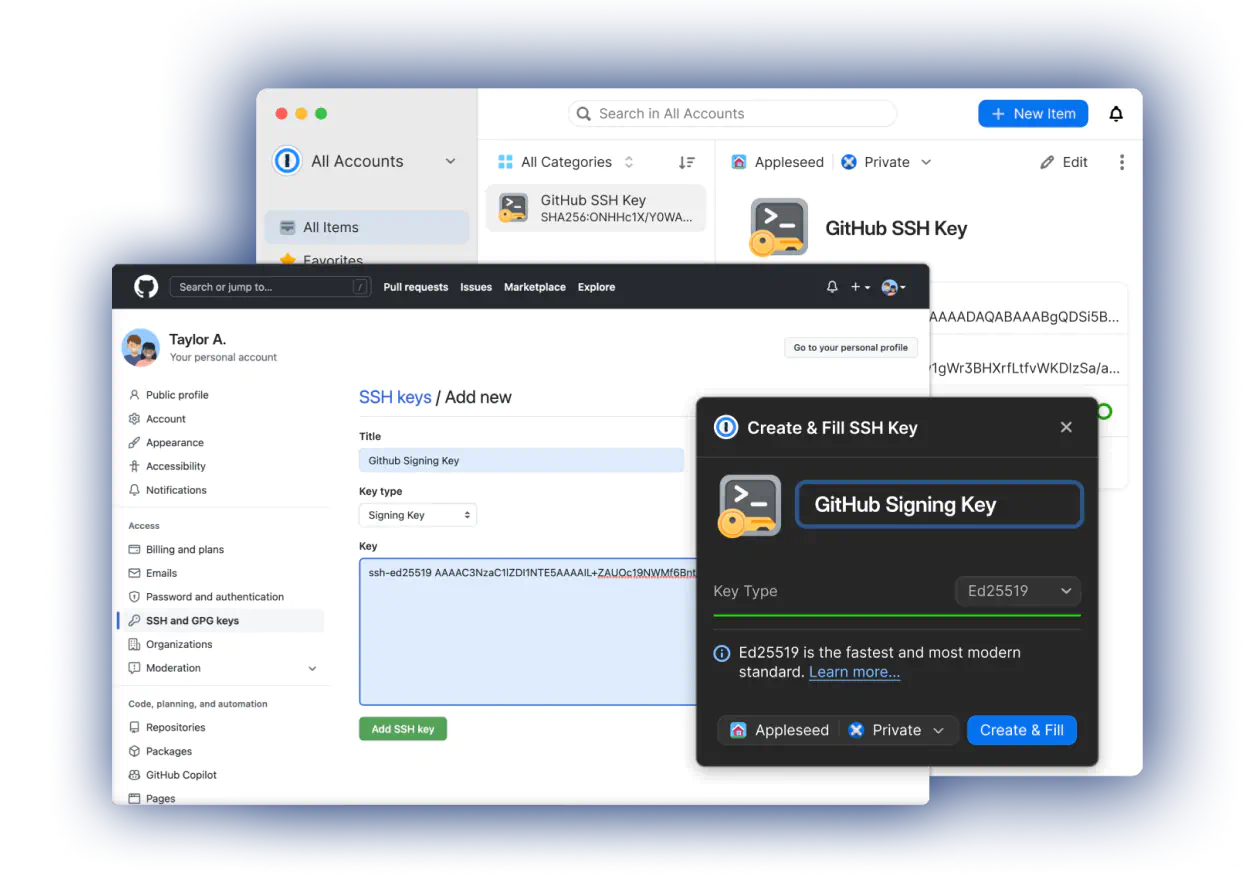The width and height of the screenshot is (1256, 892).
Task: Open Billing and plans settings
Action: pyautogui.click(x=176, y=550)
